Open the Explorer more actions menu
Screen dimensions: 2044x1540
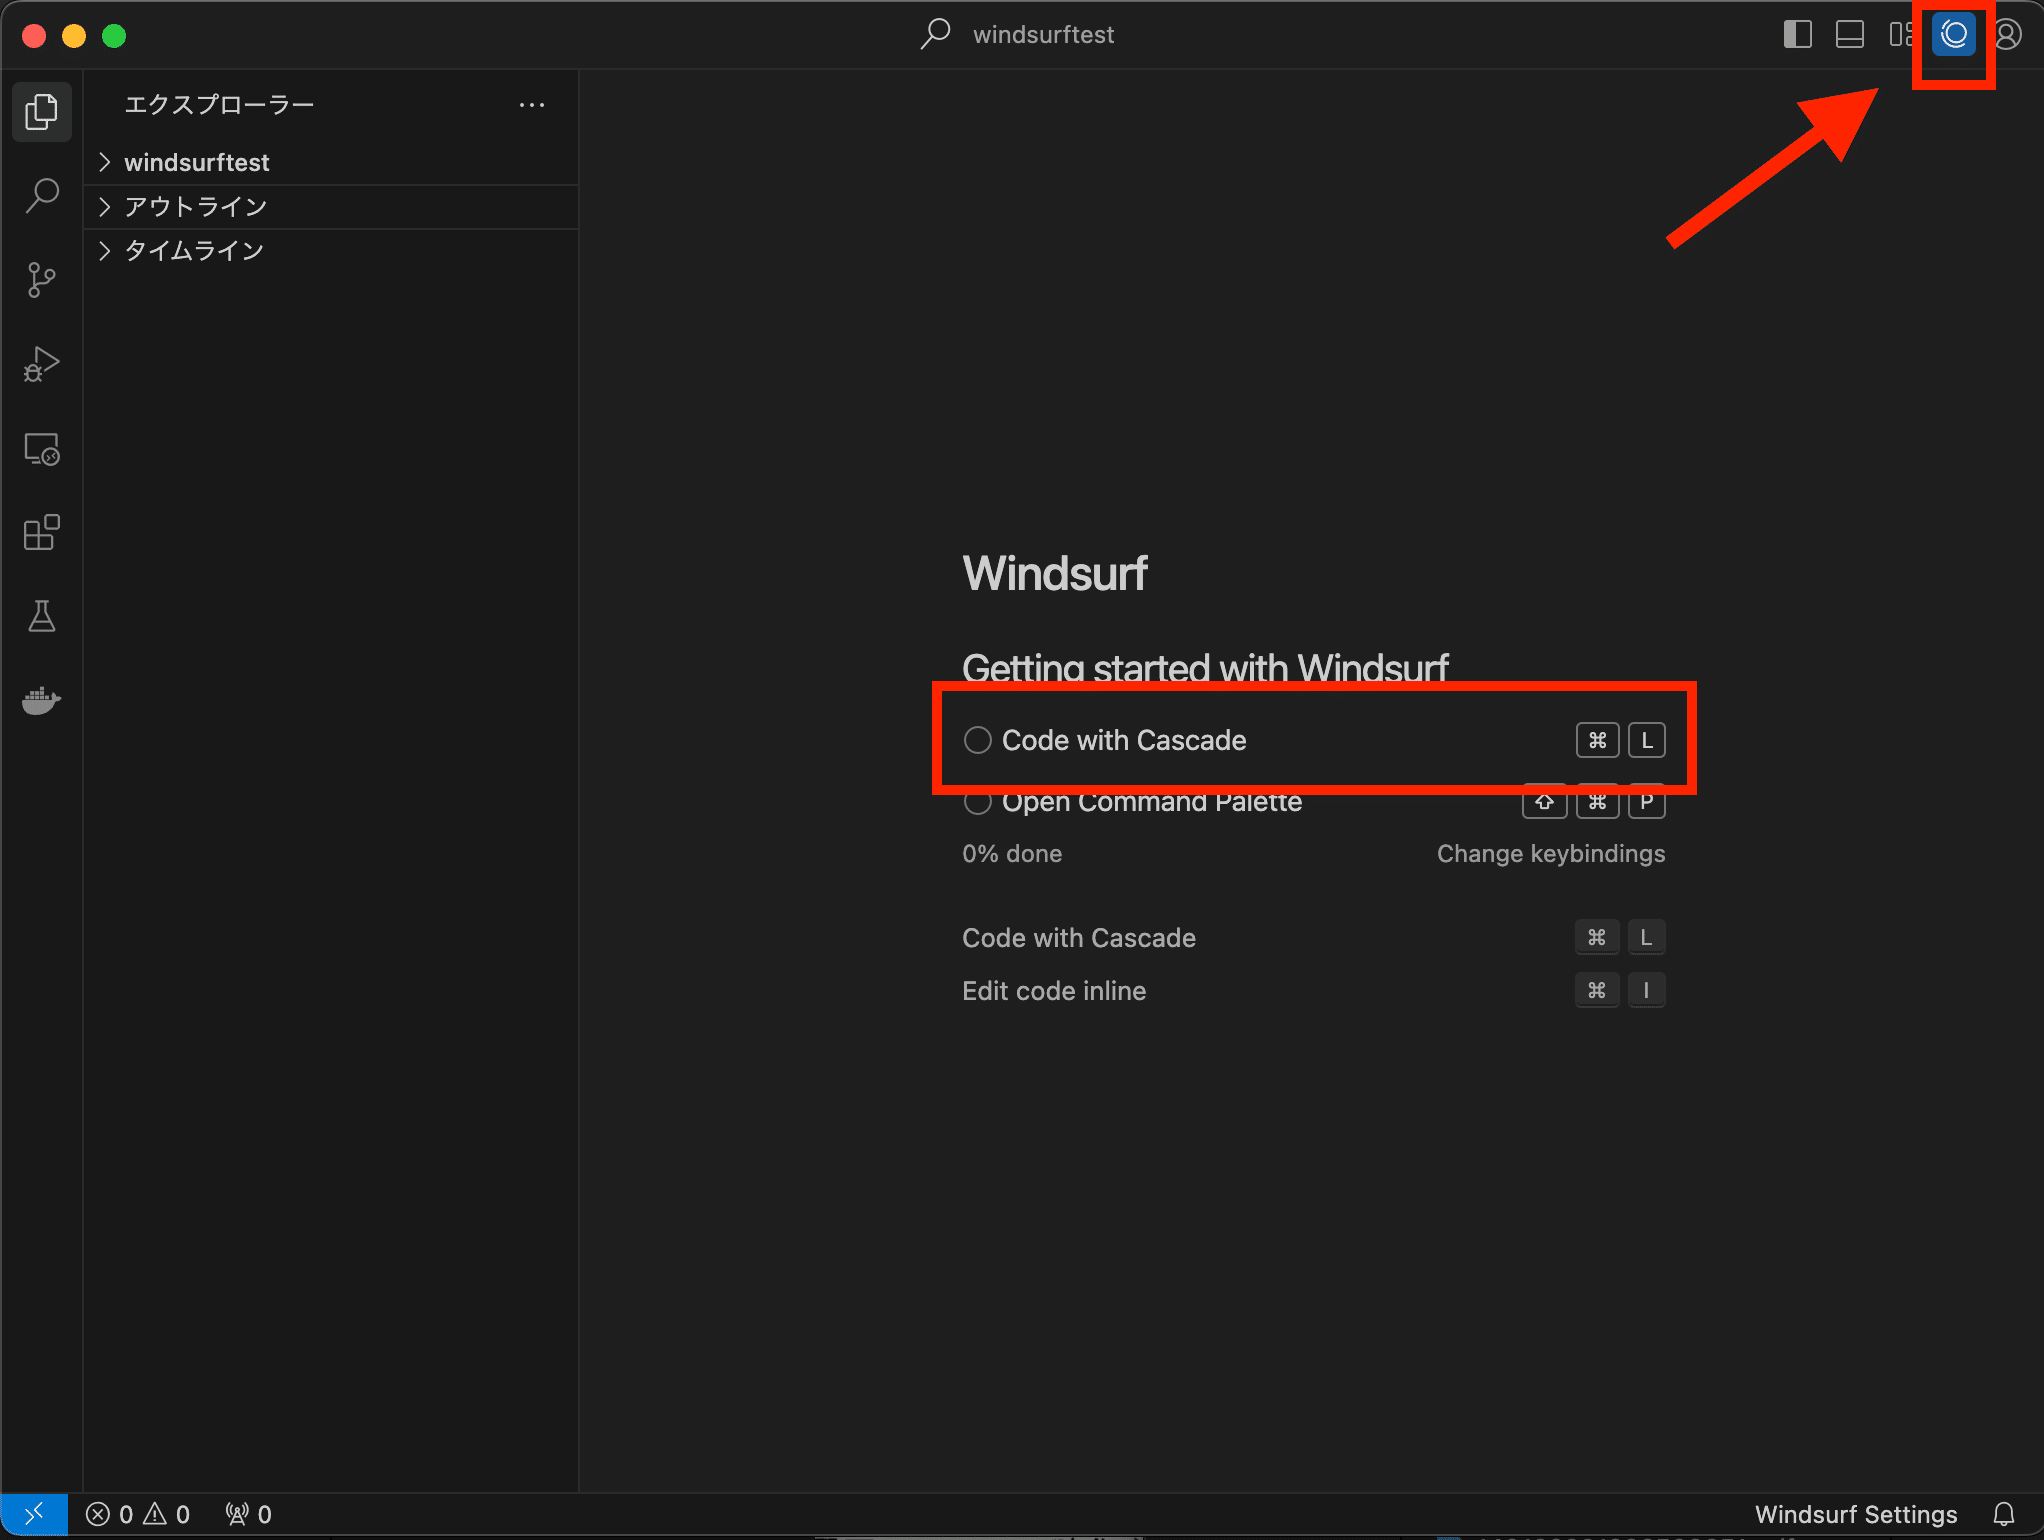coord(532,105)
